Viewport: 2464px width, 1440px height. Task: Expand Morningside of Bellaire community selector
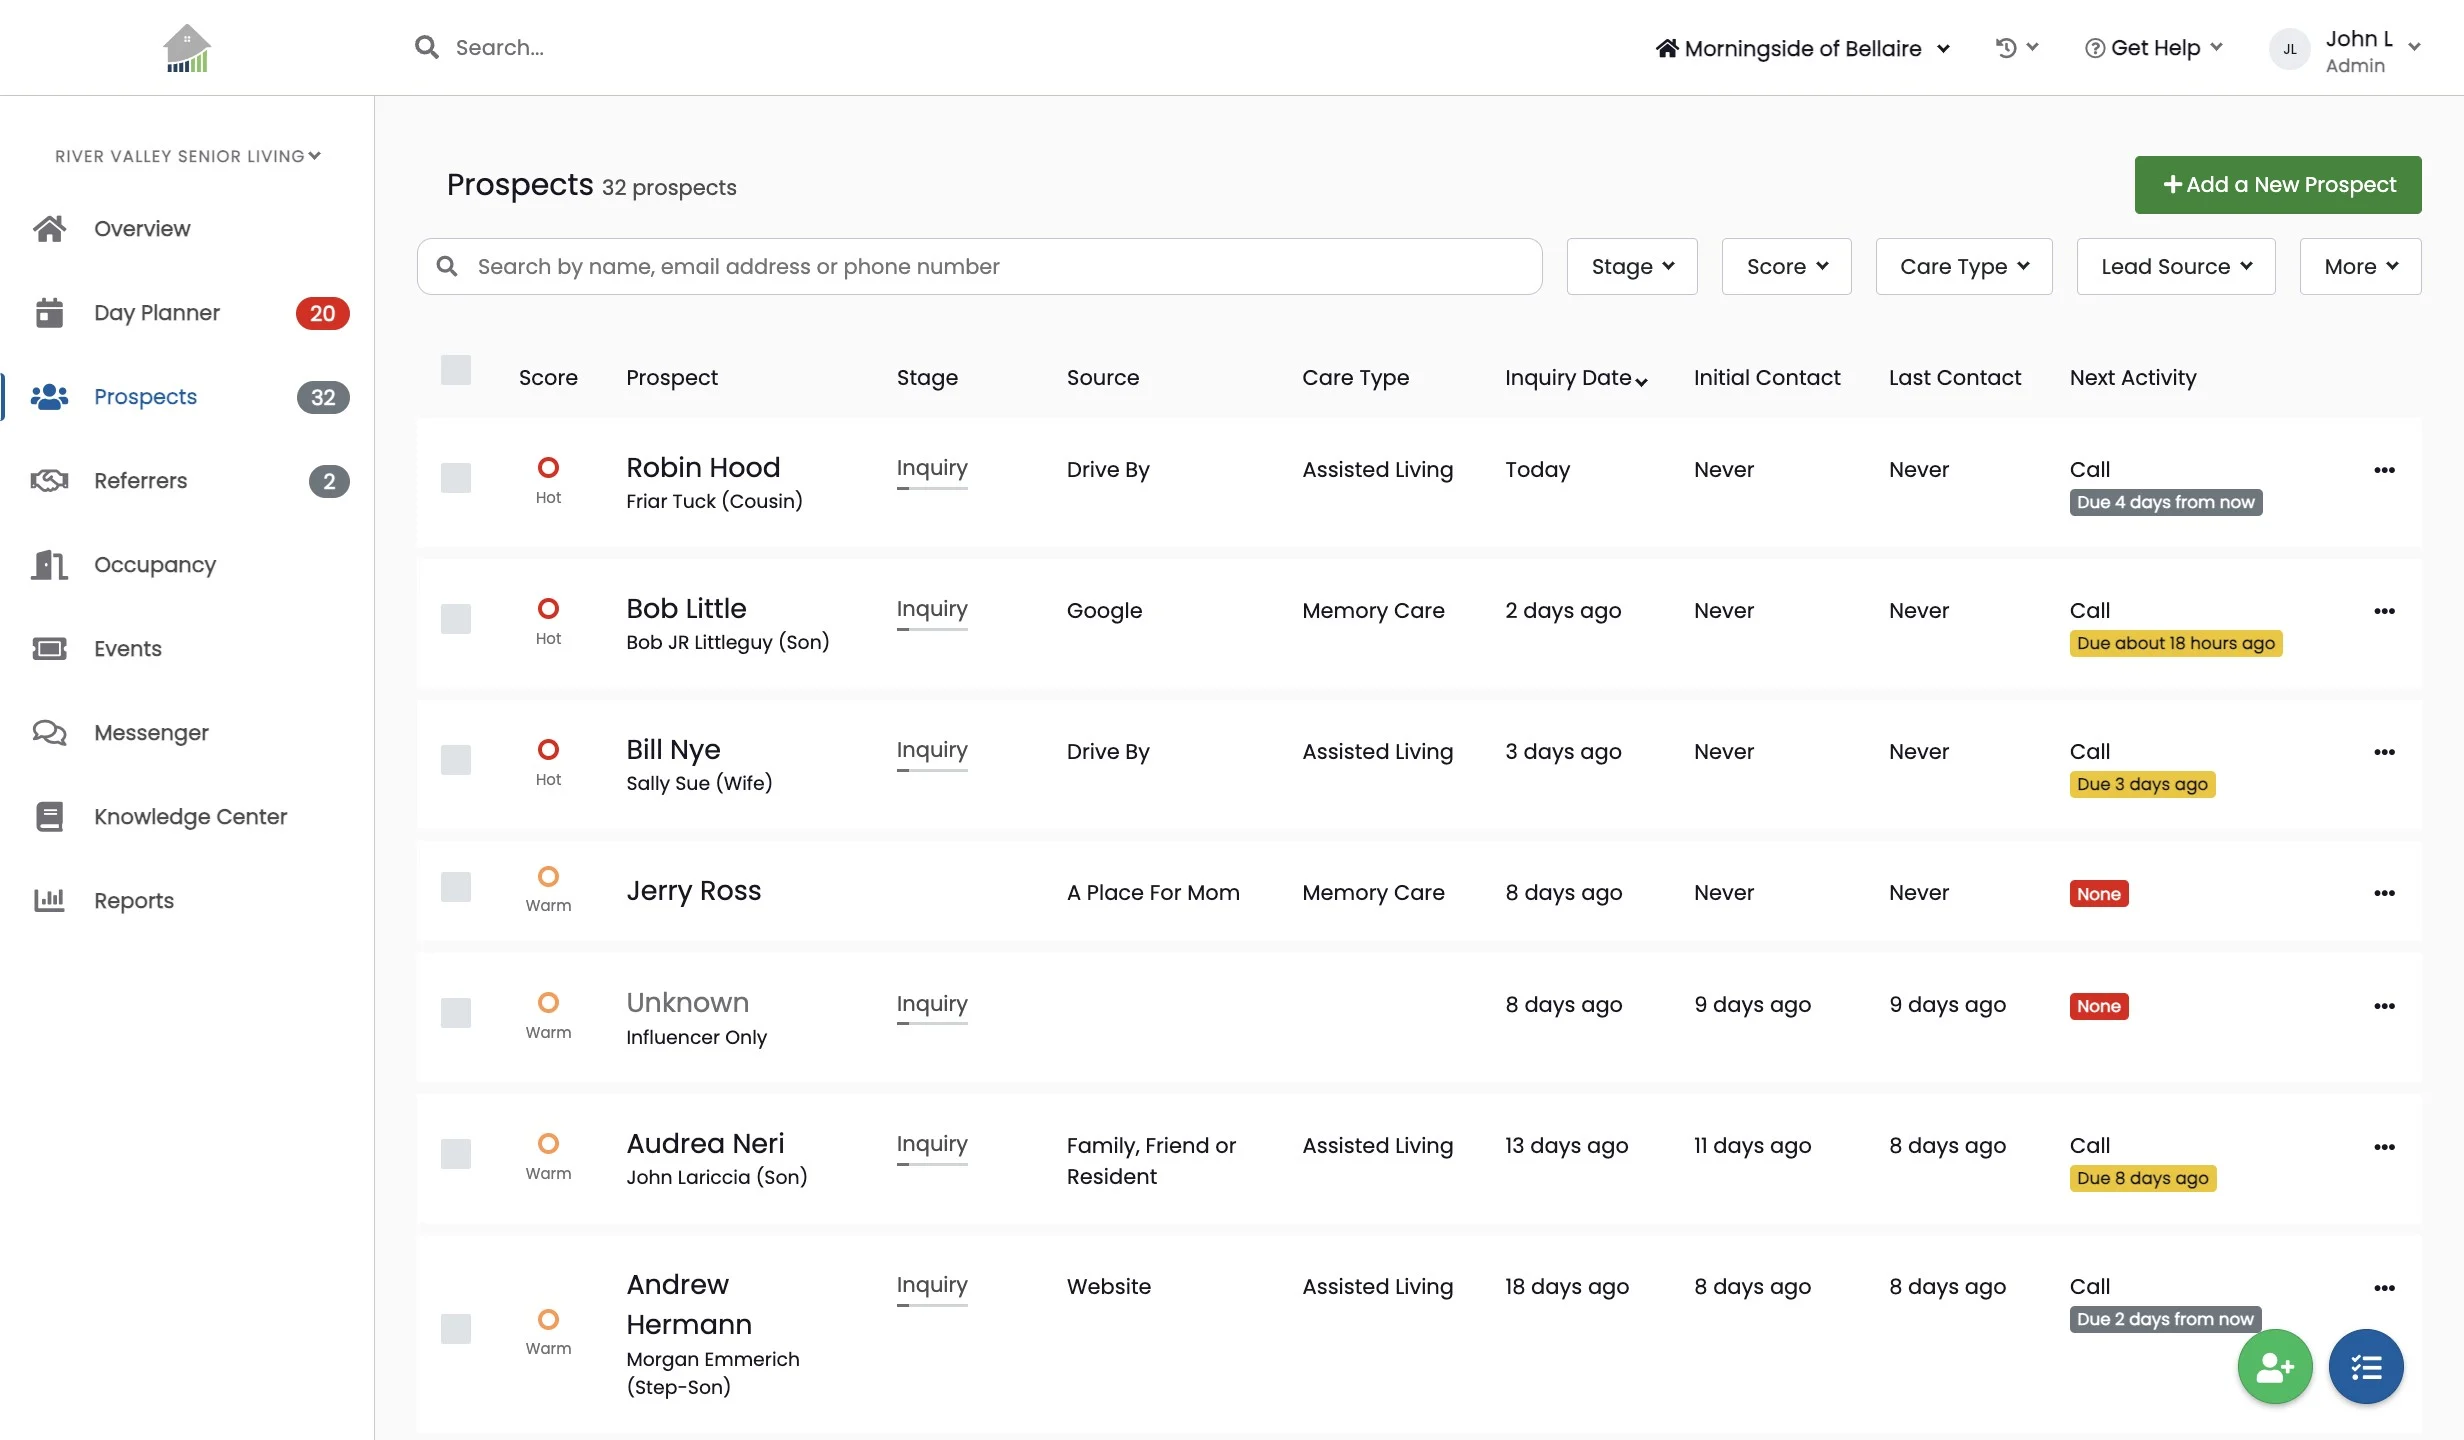click(1802, 48)
